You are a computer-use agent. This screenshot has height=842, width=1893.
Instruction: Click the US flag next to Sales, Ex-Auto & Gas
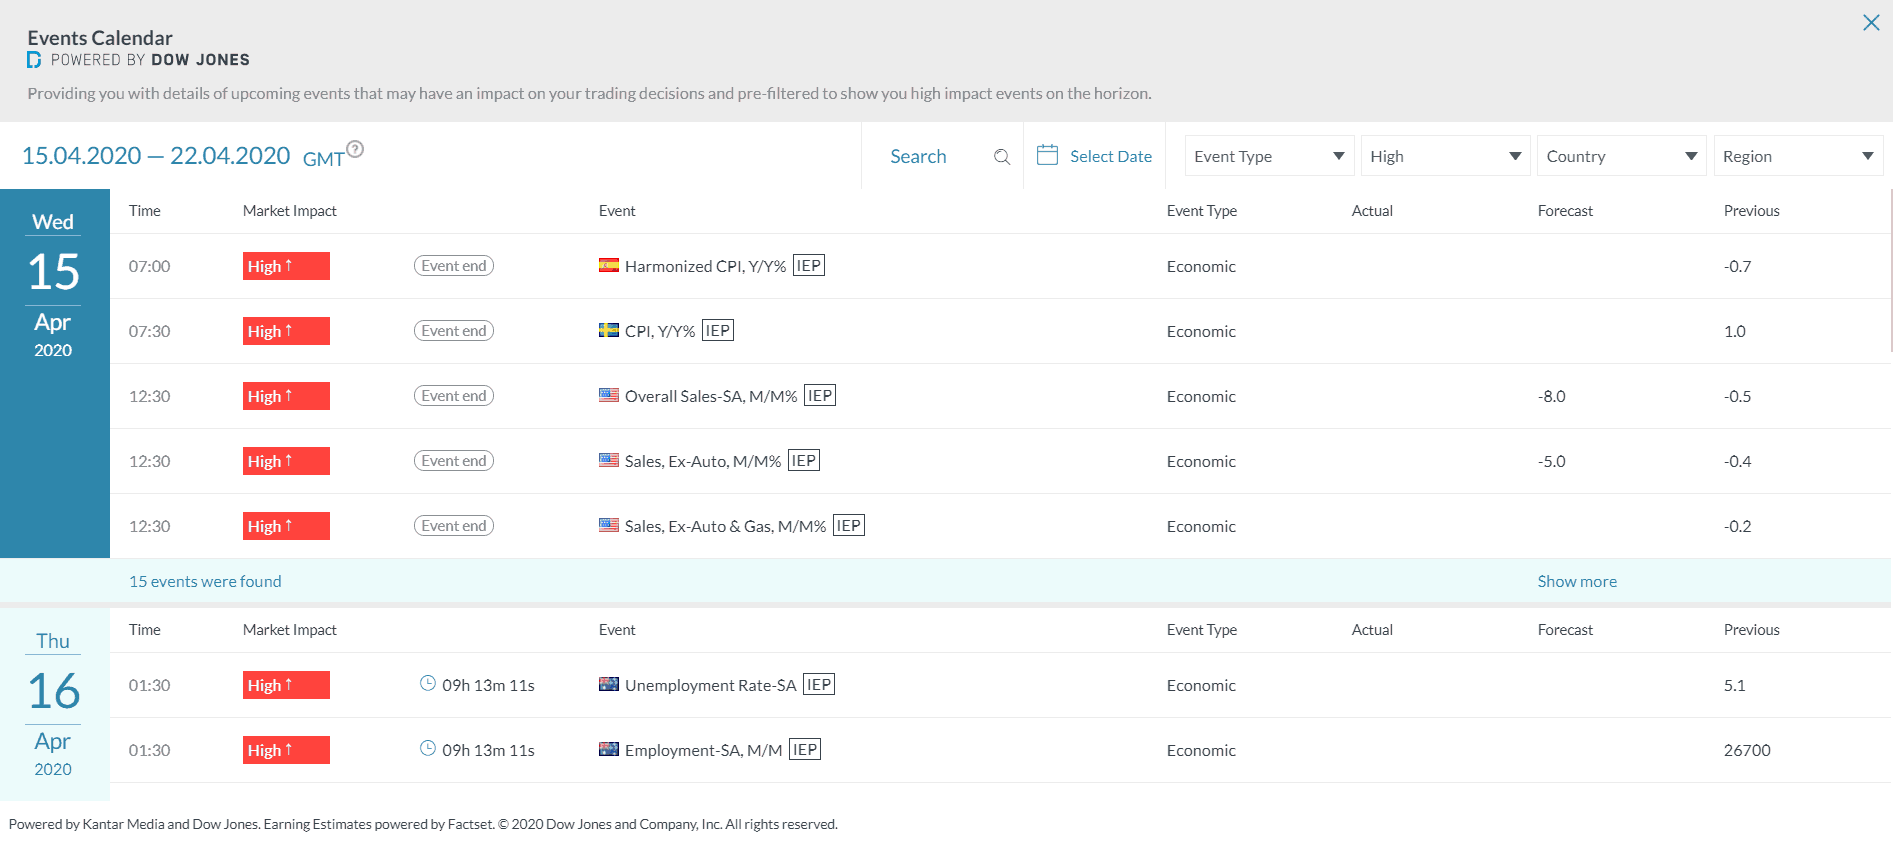tap(609, 525)
